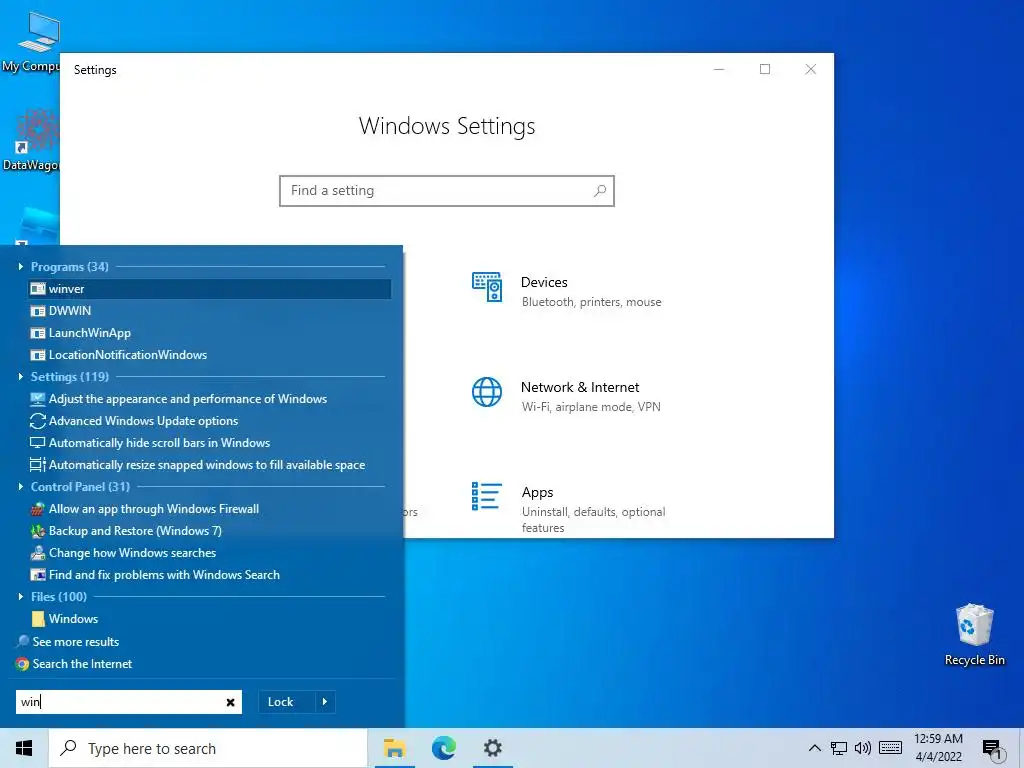This screenshot has width=1024, height=768.
Task: Open the Apps category link
Action: pos(537,492)
